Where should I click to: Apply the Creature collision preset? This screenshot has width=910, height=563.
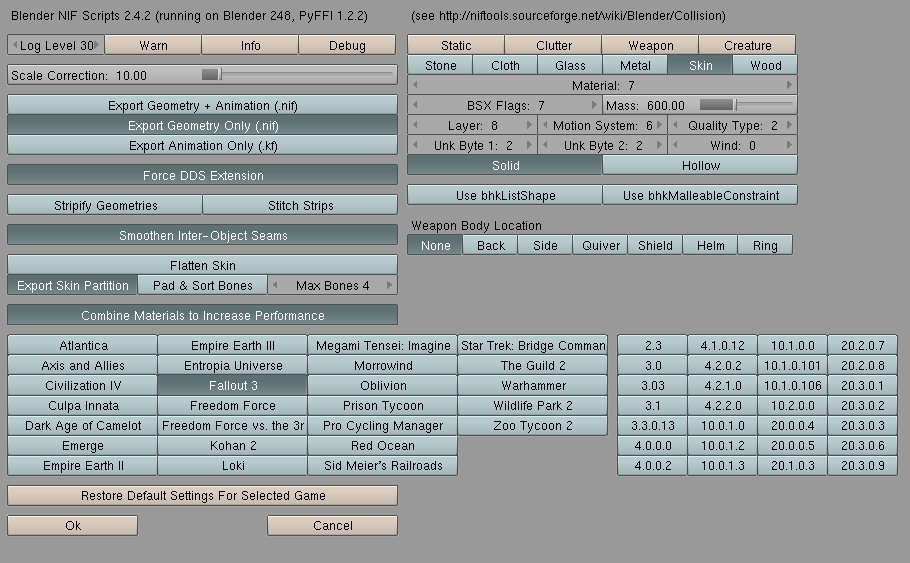point(748,45)
